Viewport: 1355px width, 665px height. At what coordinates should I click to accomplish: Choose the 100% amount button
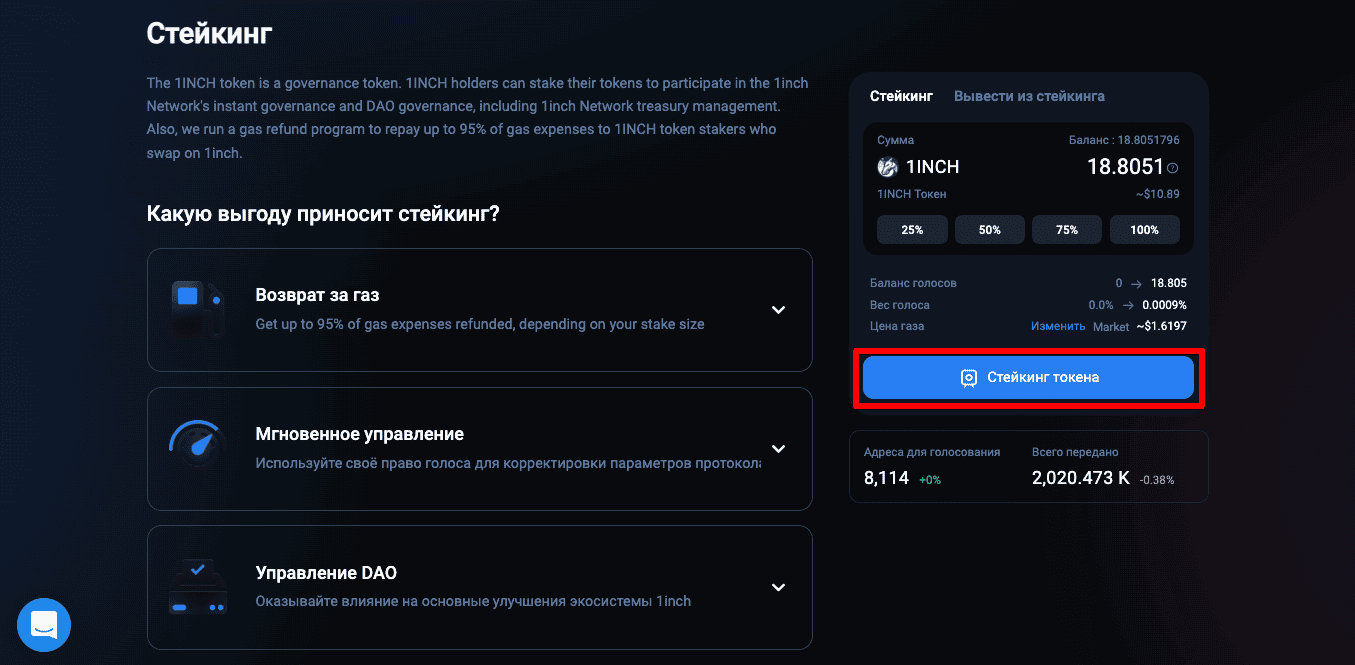[1145, 230]
